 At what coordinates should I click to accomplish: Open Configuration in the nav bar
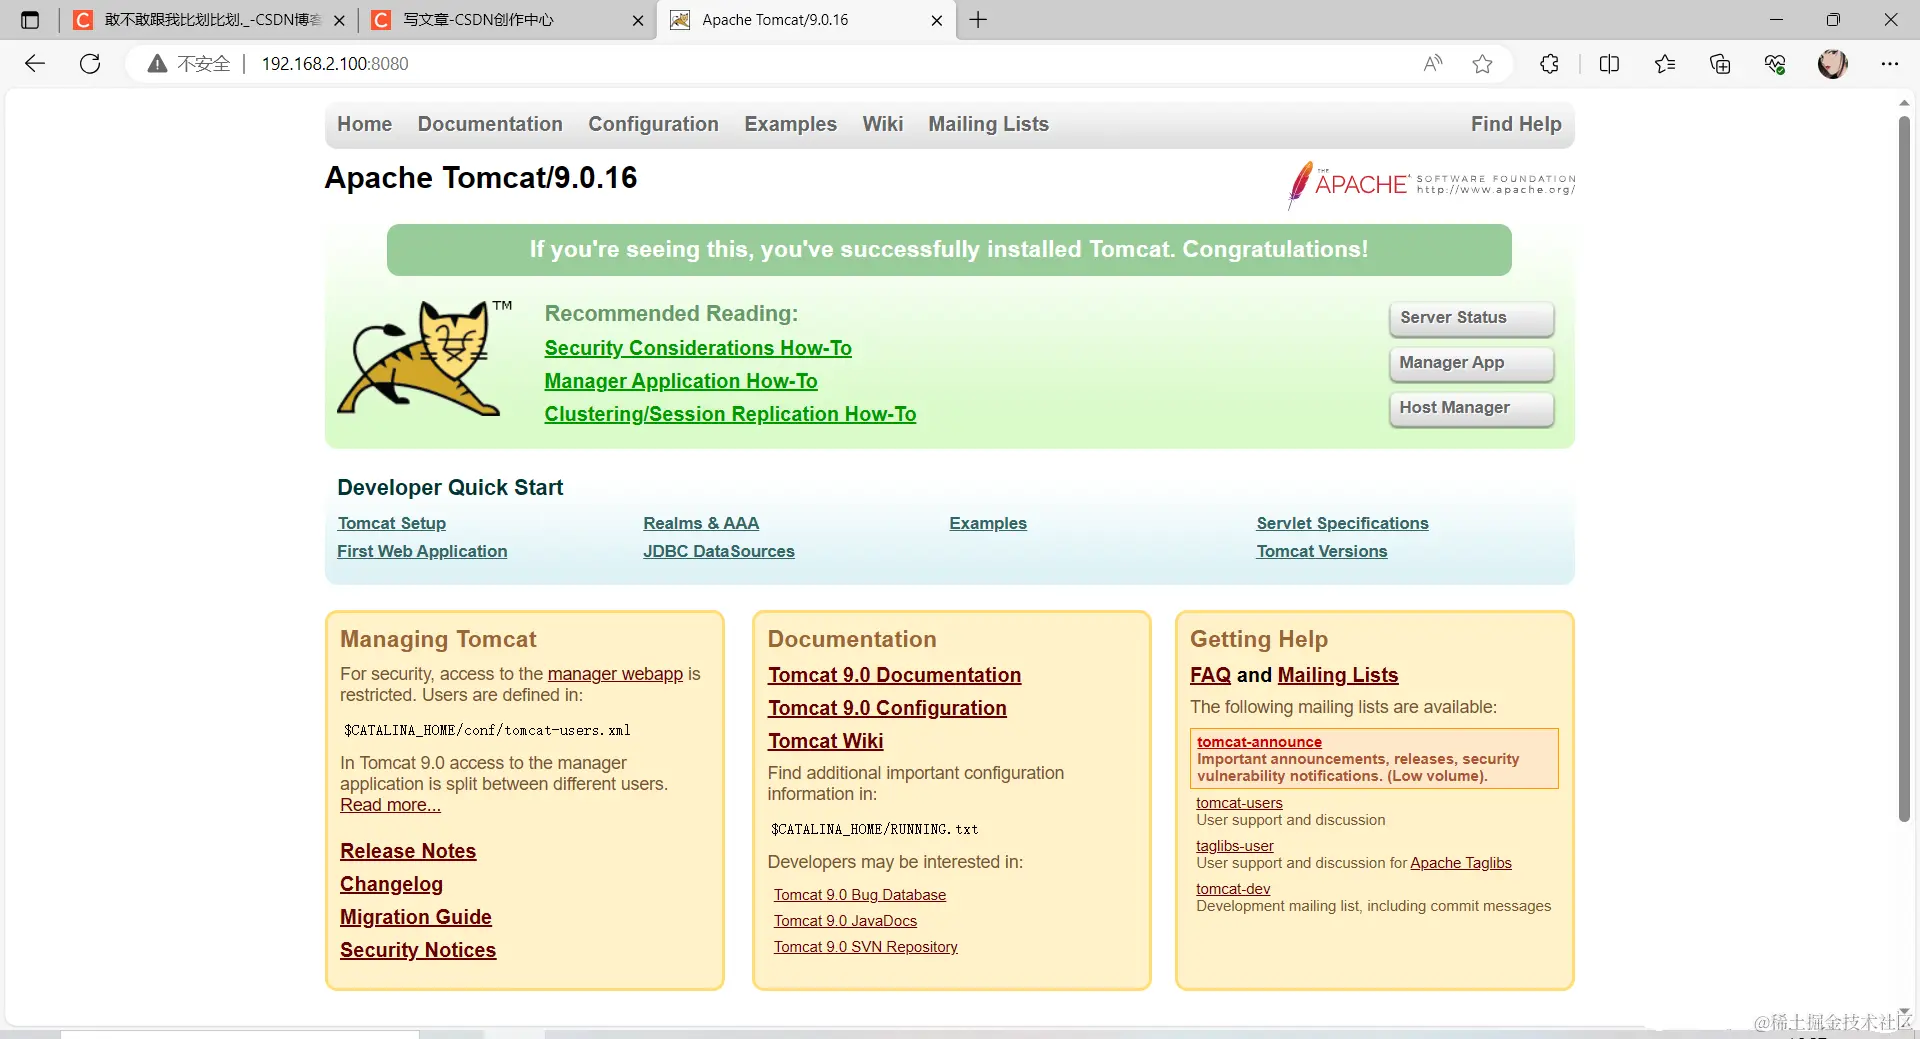pos(653,124)
